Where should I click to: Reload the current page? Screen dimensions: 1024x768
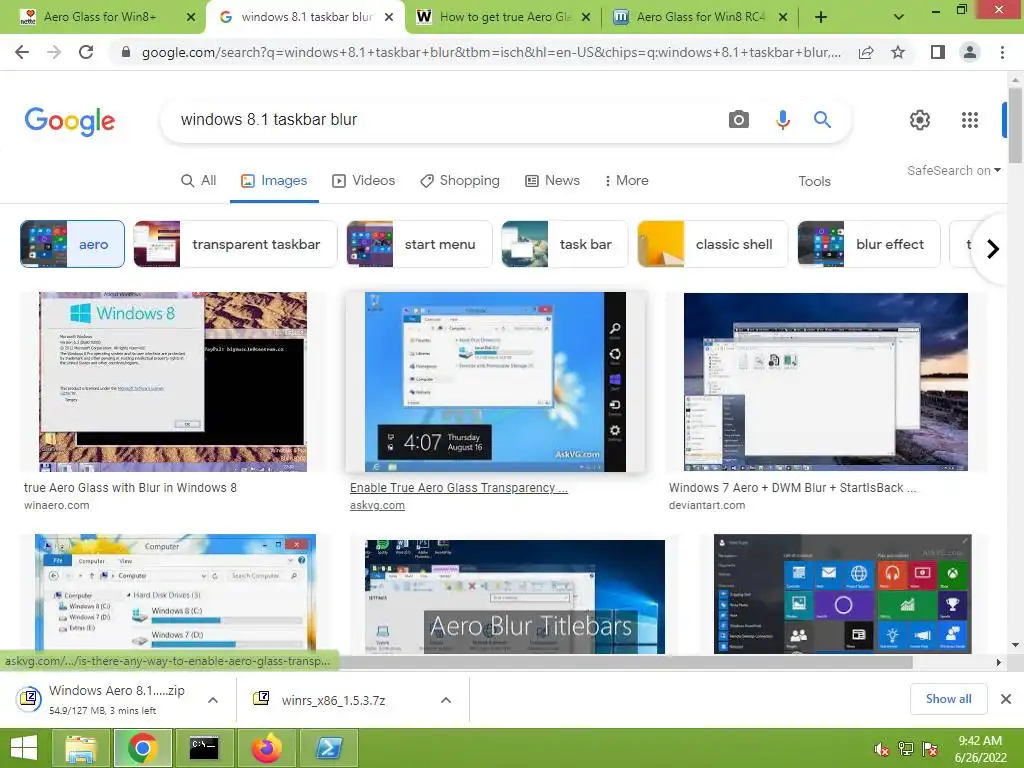tap(86, 52)
